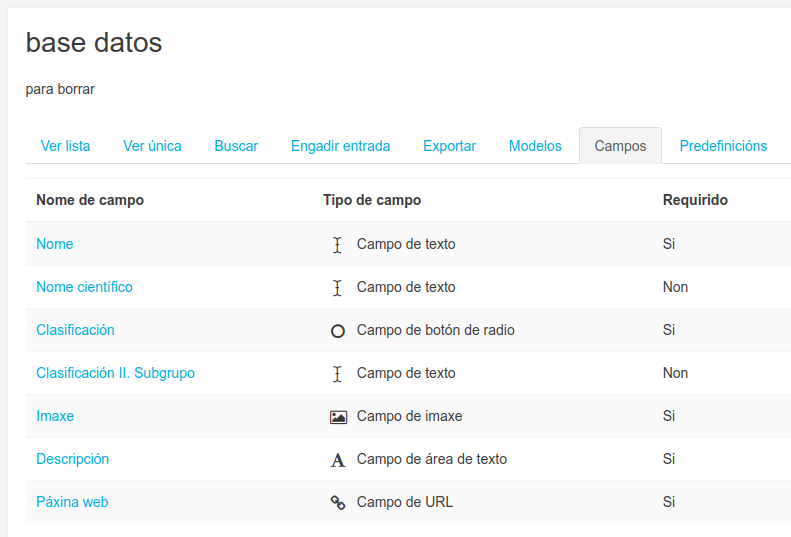Click the text area icon for Descripción
Screen dimensions: 791x537
(338, 460)
